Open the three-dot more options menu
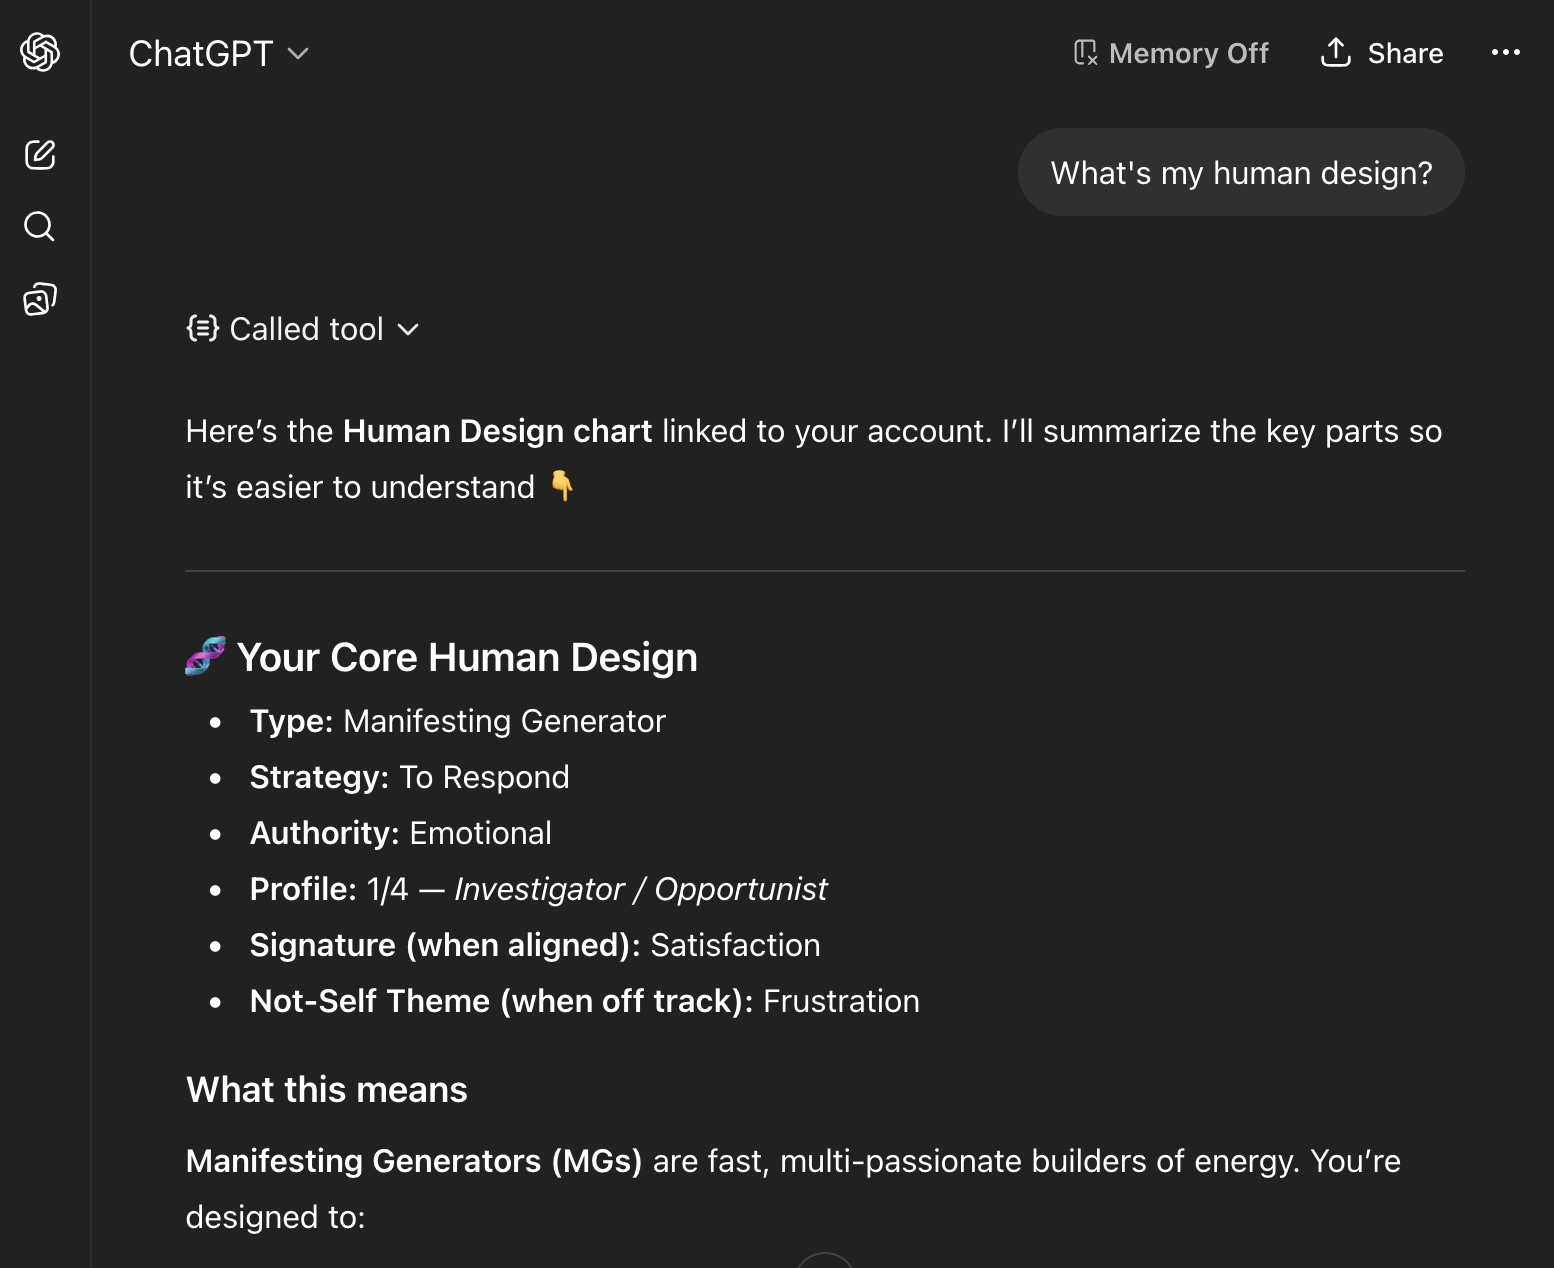 (1505, 53)
